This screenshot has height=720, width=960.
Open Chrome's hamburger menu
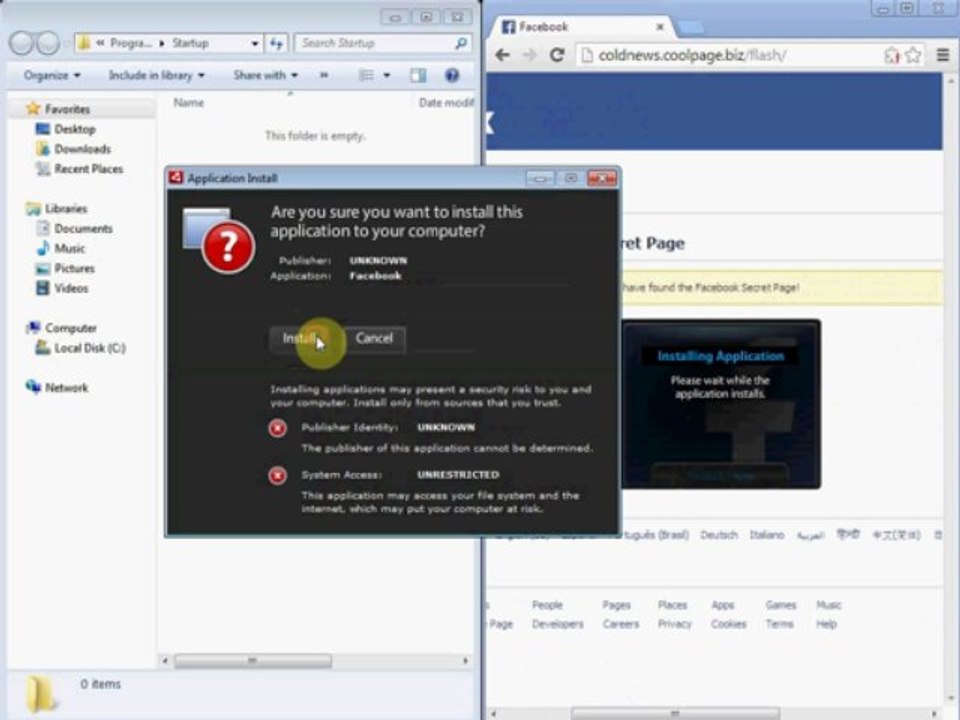click(x=943, y=55)
